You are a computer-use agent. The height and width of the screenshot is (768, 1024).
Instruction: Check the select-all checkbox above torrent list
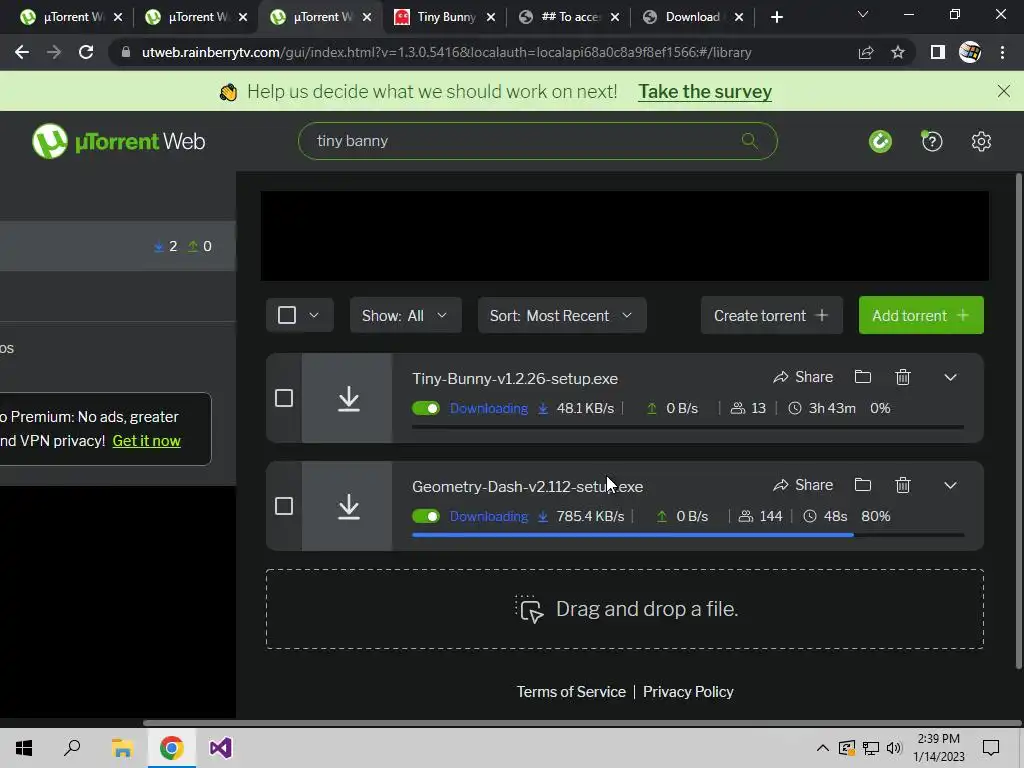[x=287, y=315]
